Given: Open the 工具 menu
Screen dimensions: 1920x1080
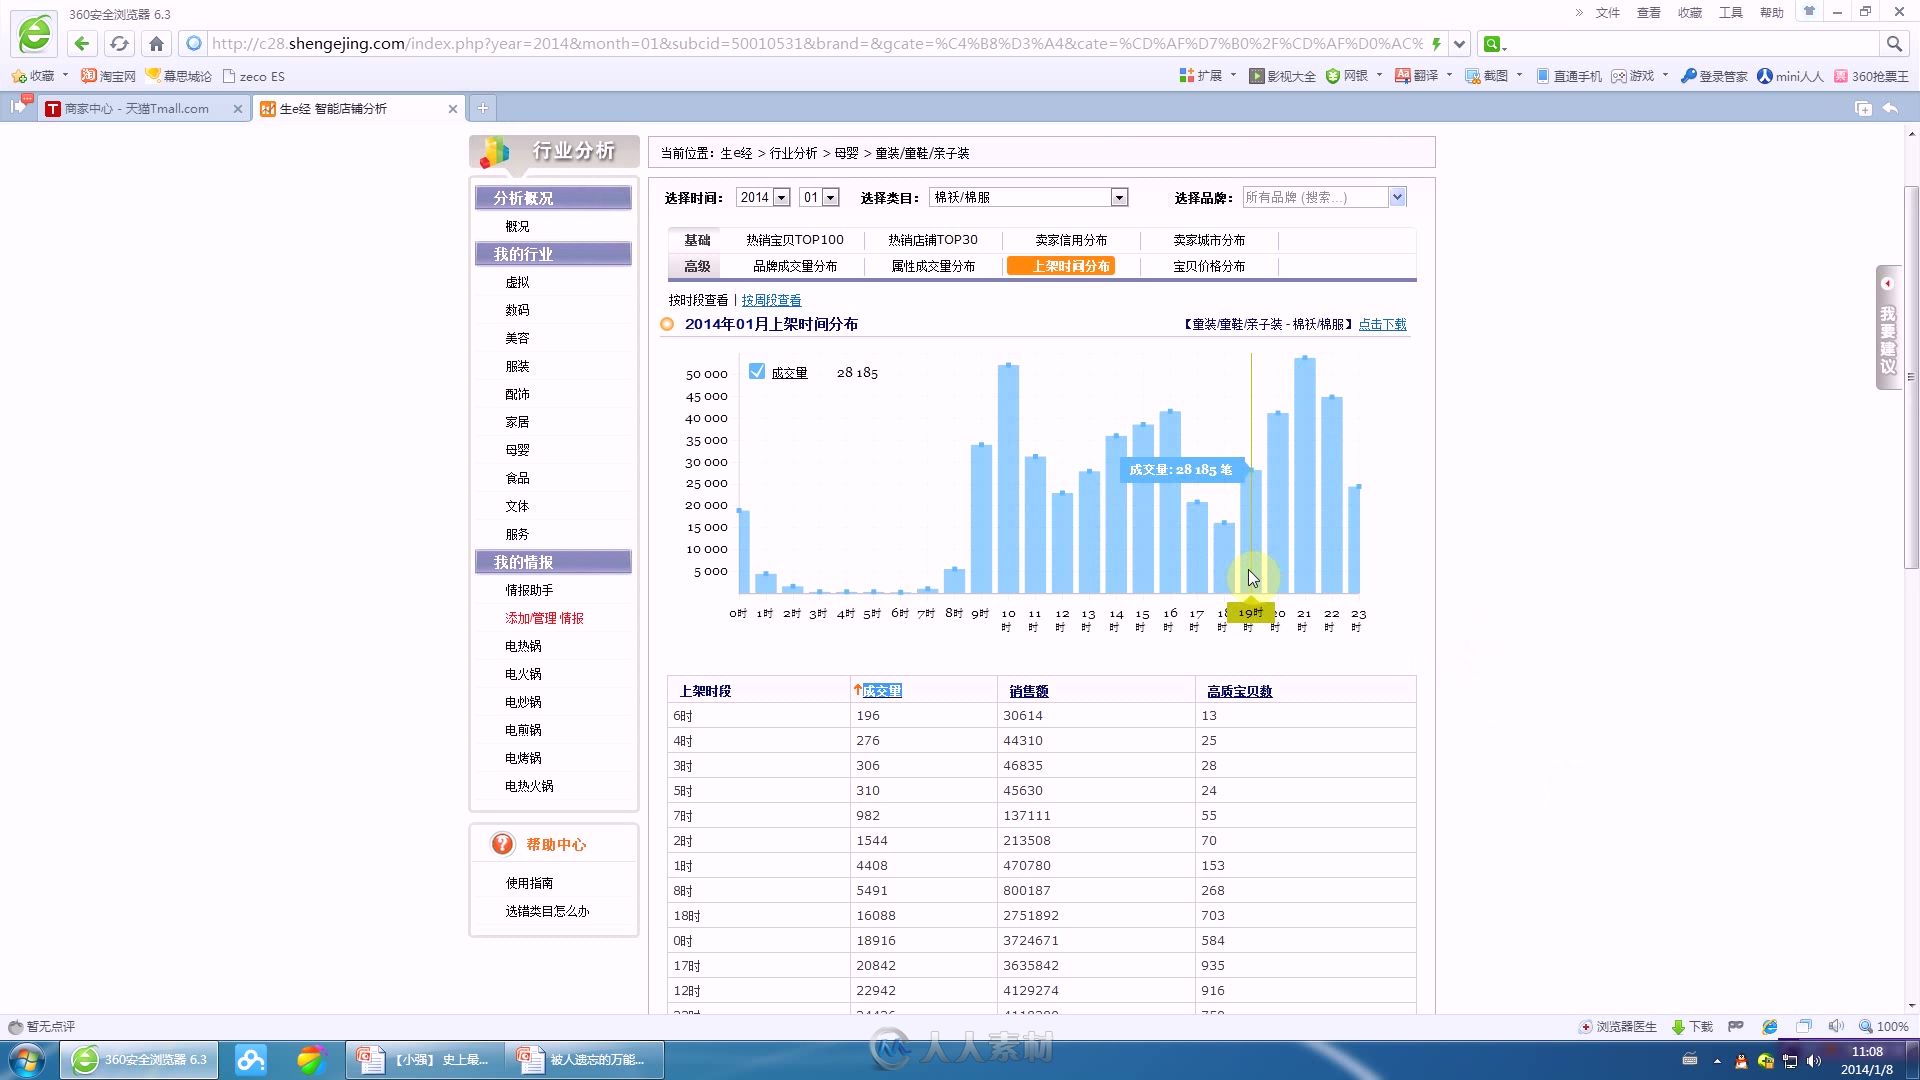Looking at the screenshot, I should (x=1730, y=12).
